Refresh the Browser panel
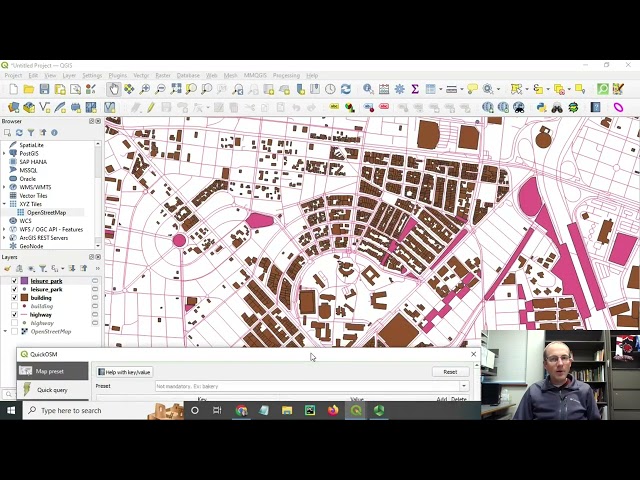The height and width of the screenshot is (480, 640). [x=19, y=133]
